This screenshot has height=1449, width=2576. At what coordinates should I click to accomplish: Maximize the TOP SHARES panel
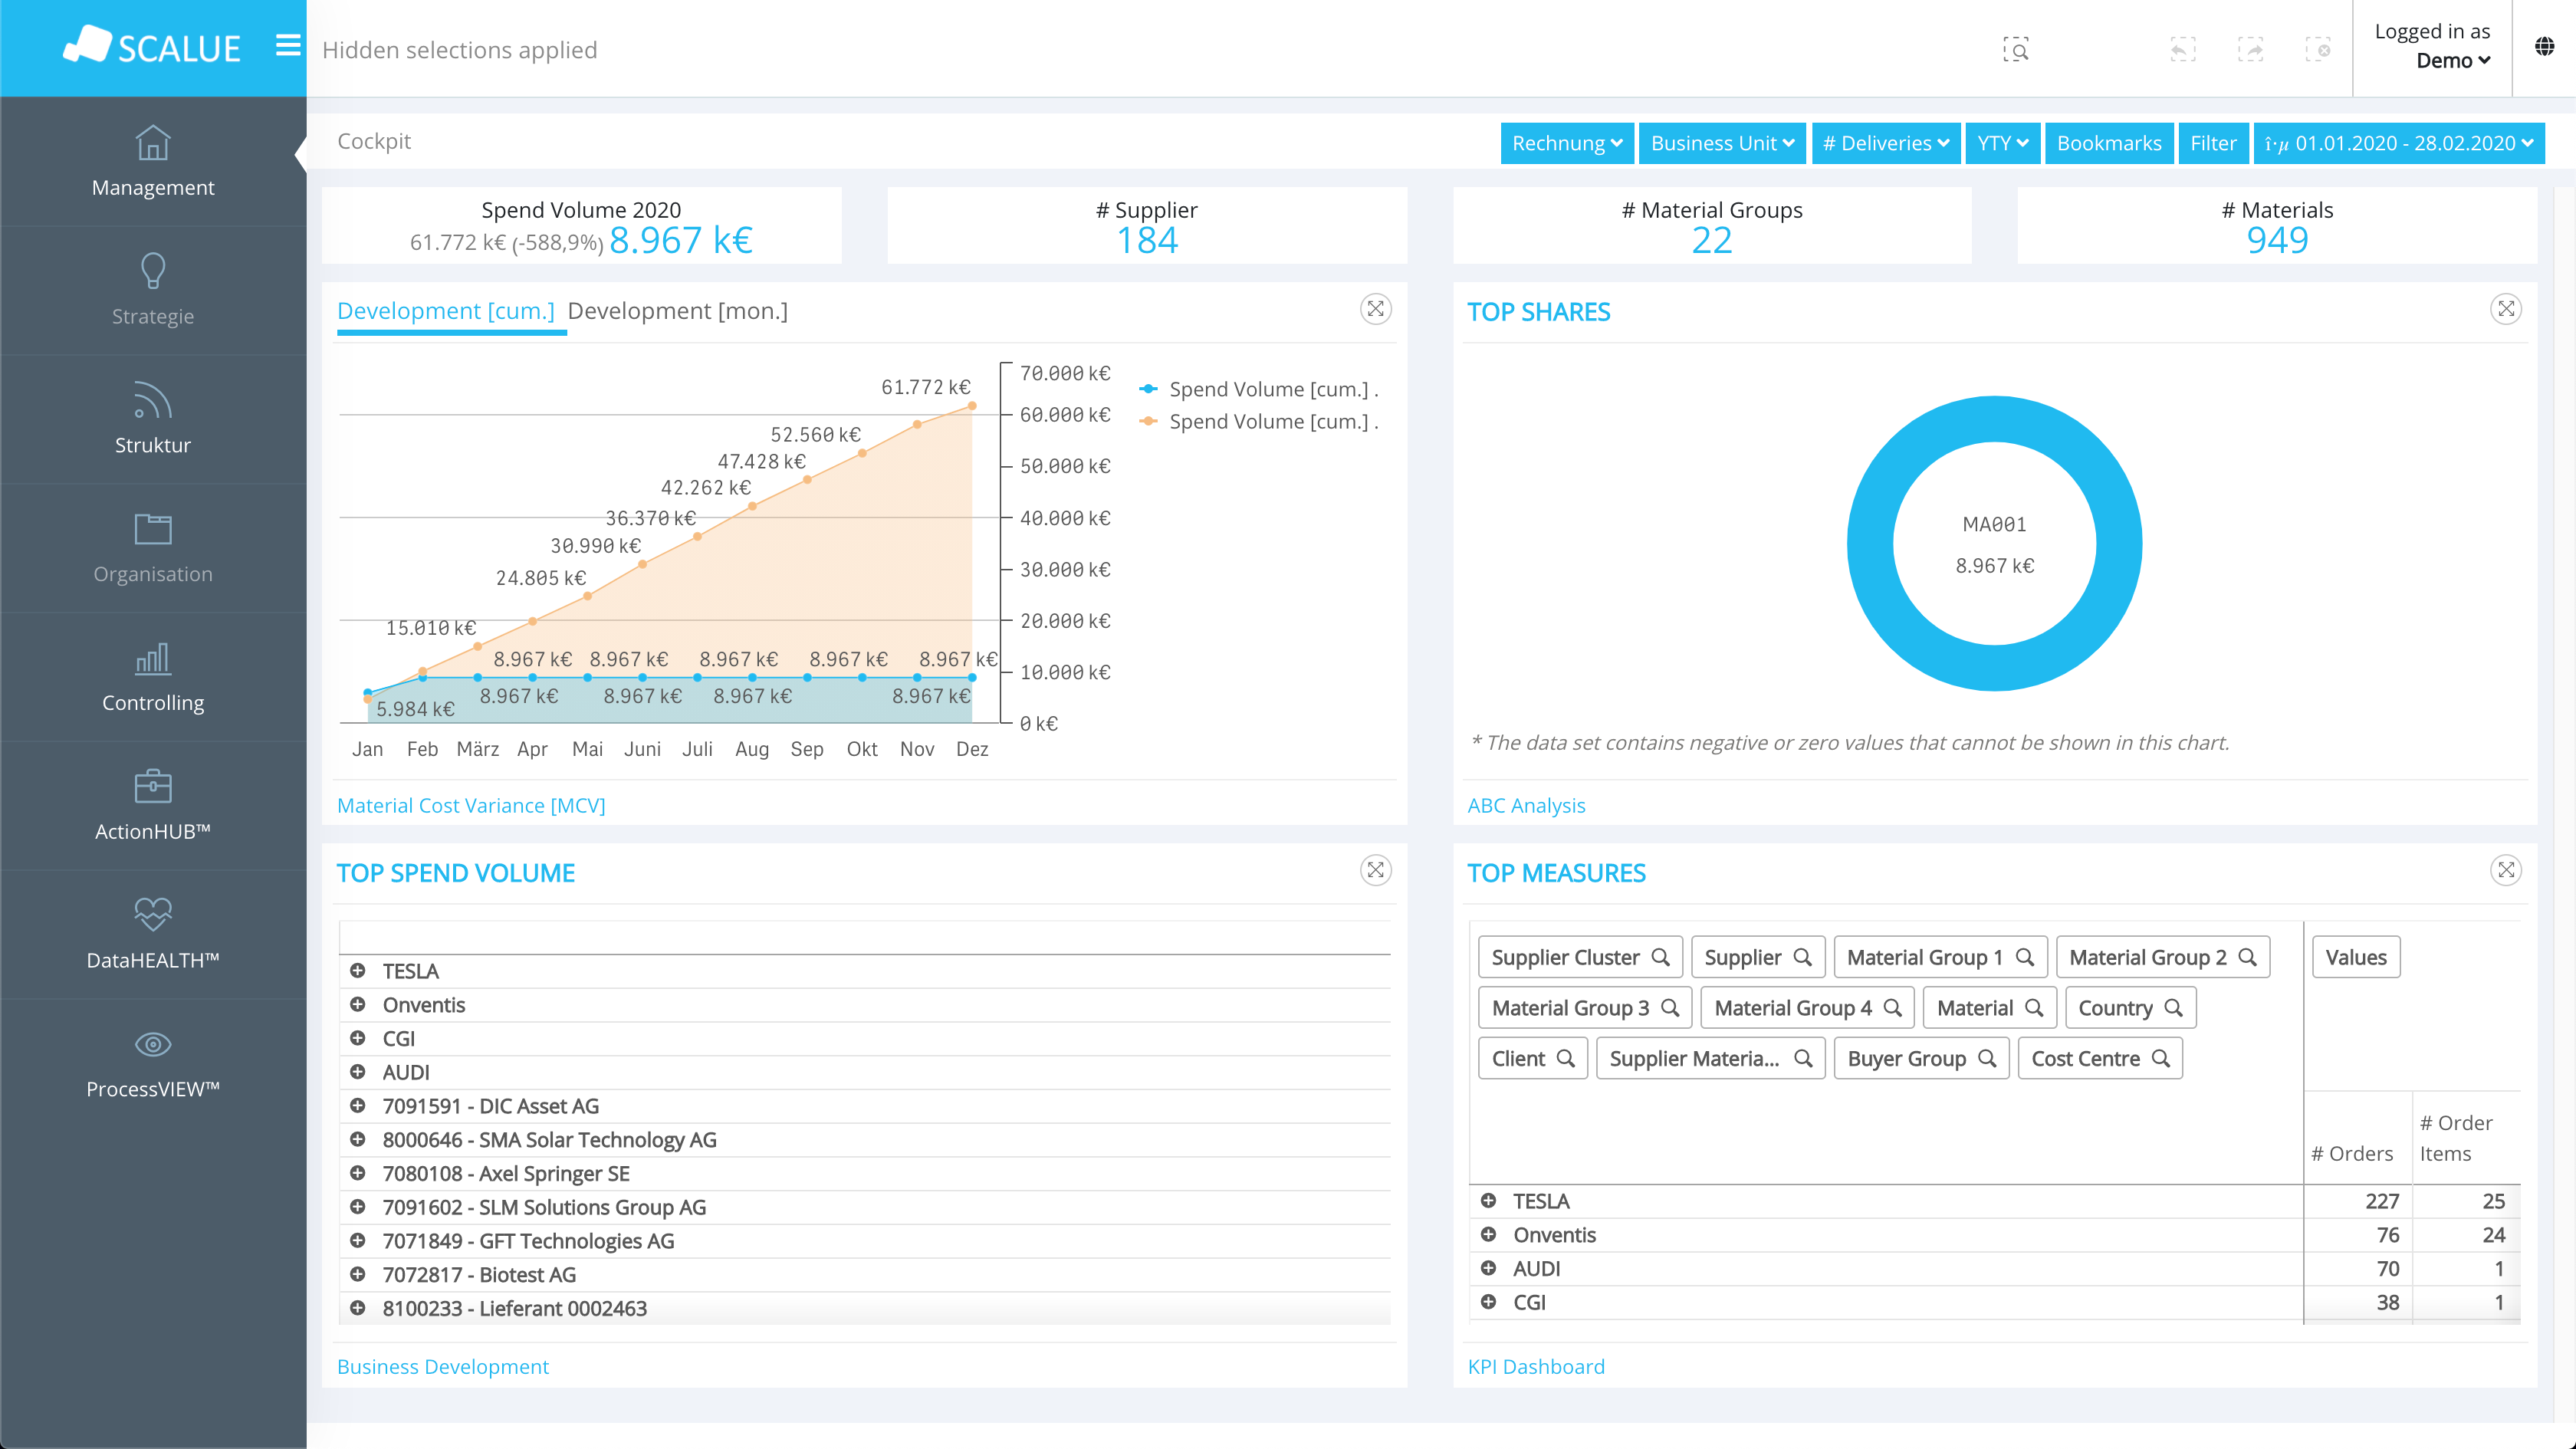tap(2506, 309)
